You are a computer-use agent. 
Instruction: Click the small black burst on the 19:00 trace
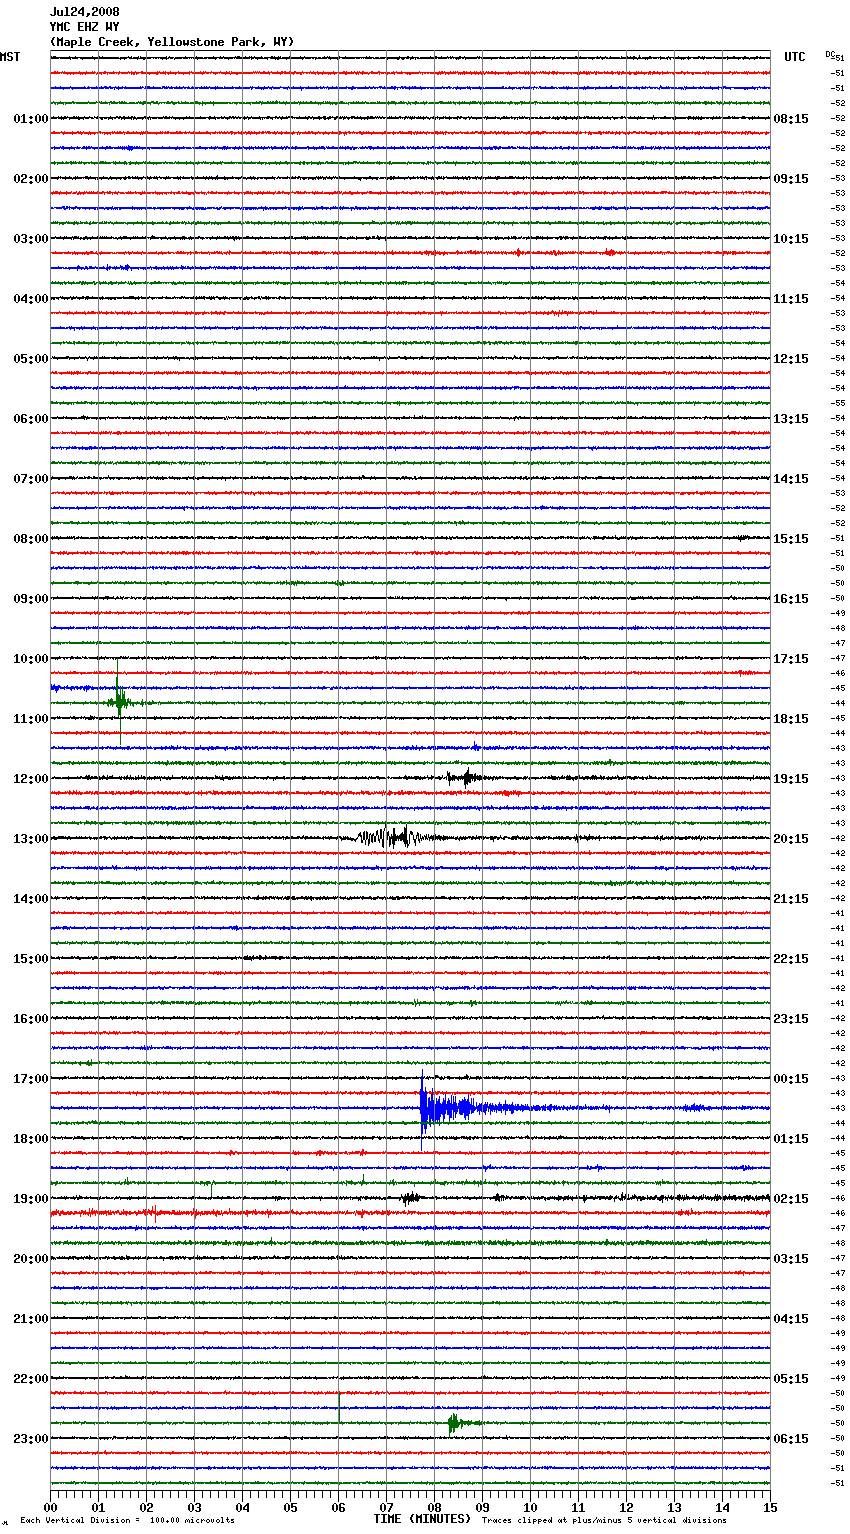click(410, 1198)
